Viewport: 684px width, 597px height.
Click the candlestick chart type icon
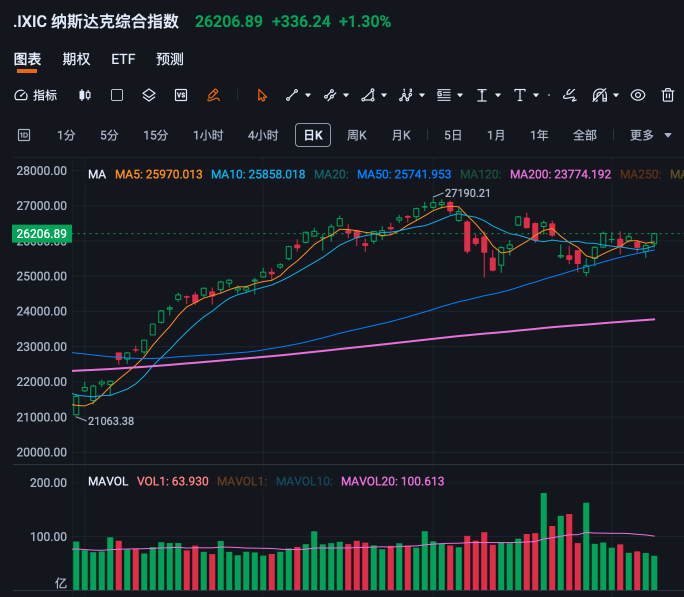point(85,95)
